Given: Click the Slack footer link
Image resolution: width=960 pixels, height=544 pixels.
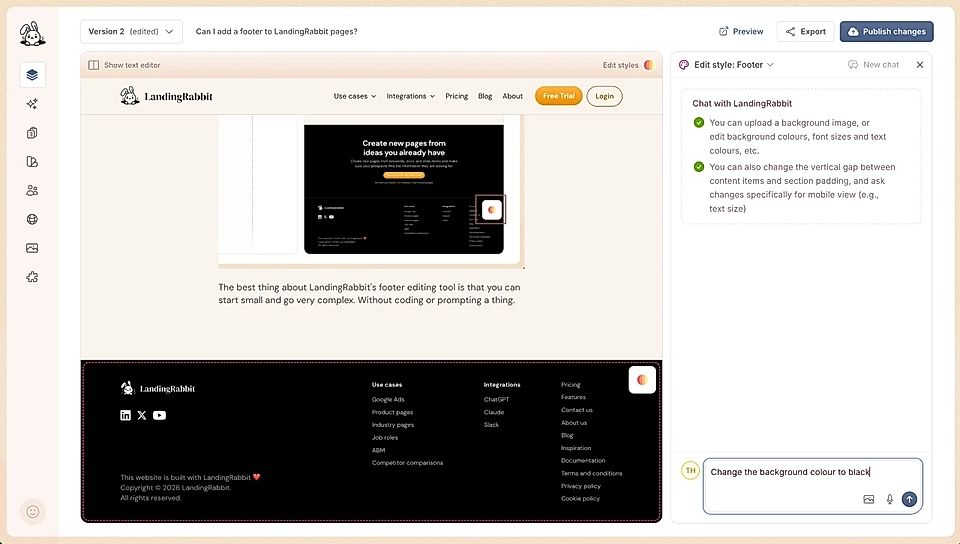Looking at the screenshot, I should (x=492, y=425).
